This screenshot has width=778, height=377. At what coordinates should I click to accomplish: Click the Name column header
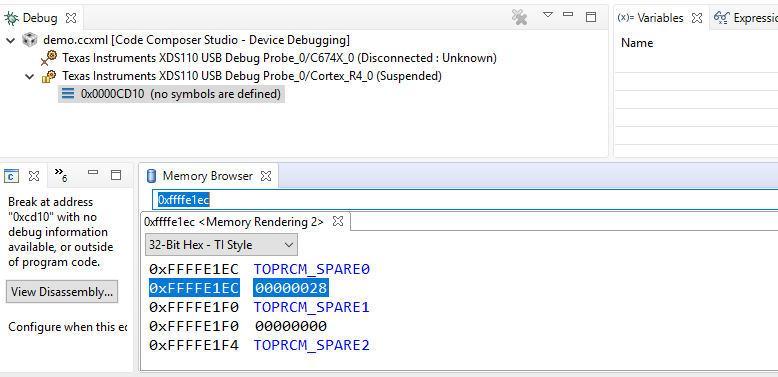tap(637, 43)
